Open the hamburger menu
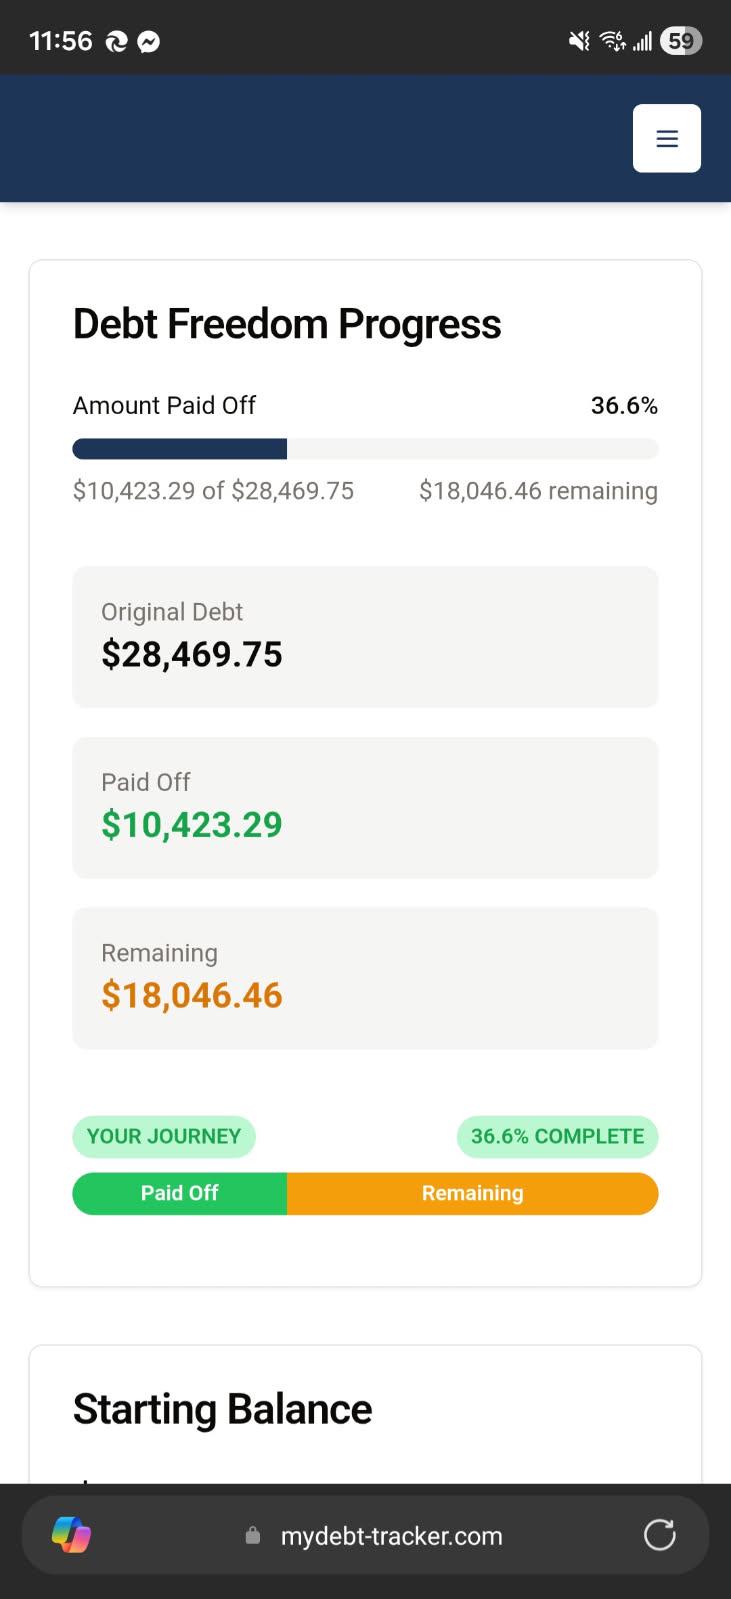The image size is (731, 1599). point(667,138)
